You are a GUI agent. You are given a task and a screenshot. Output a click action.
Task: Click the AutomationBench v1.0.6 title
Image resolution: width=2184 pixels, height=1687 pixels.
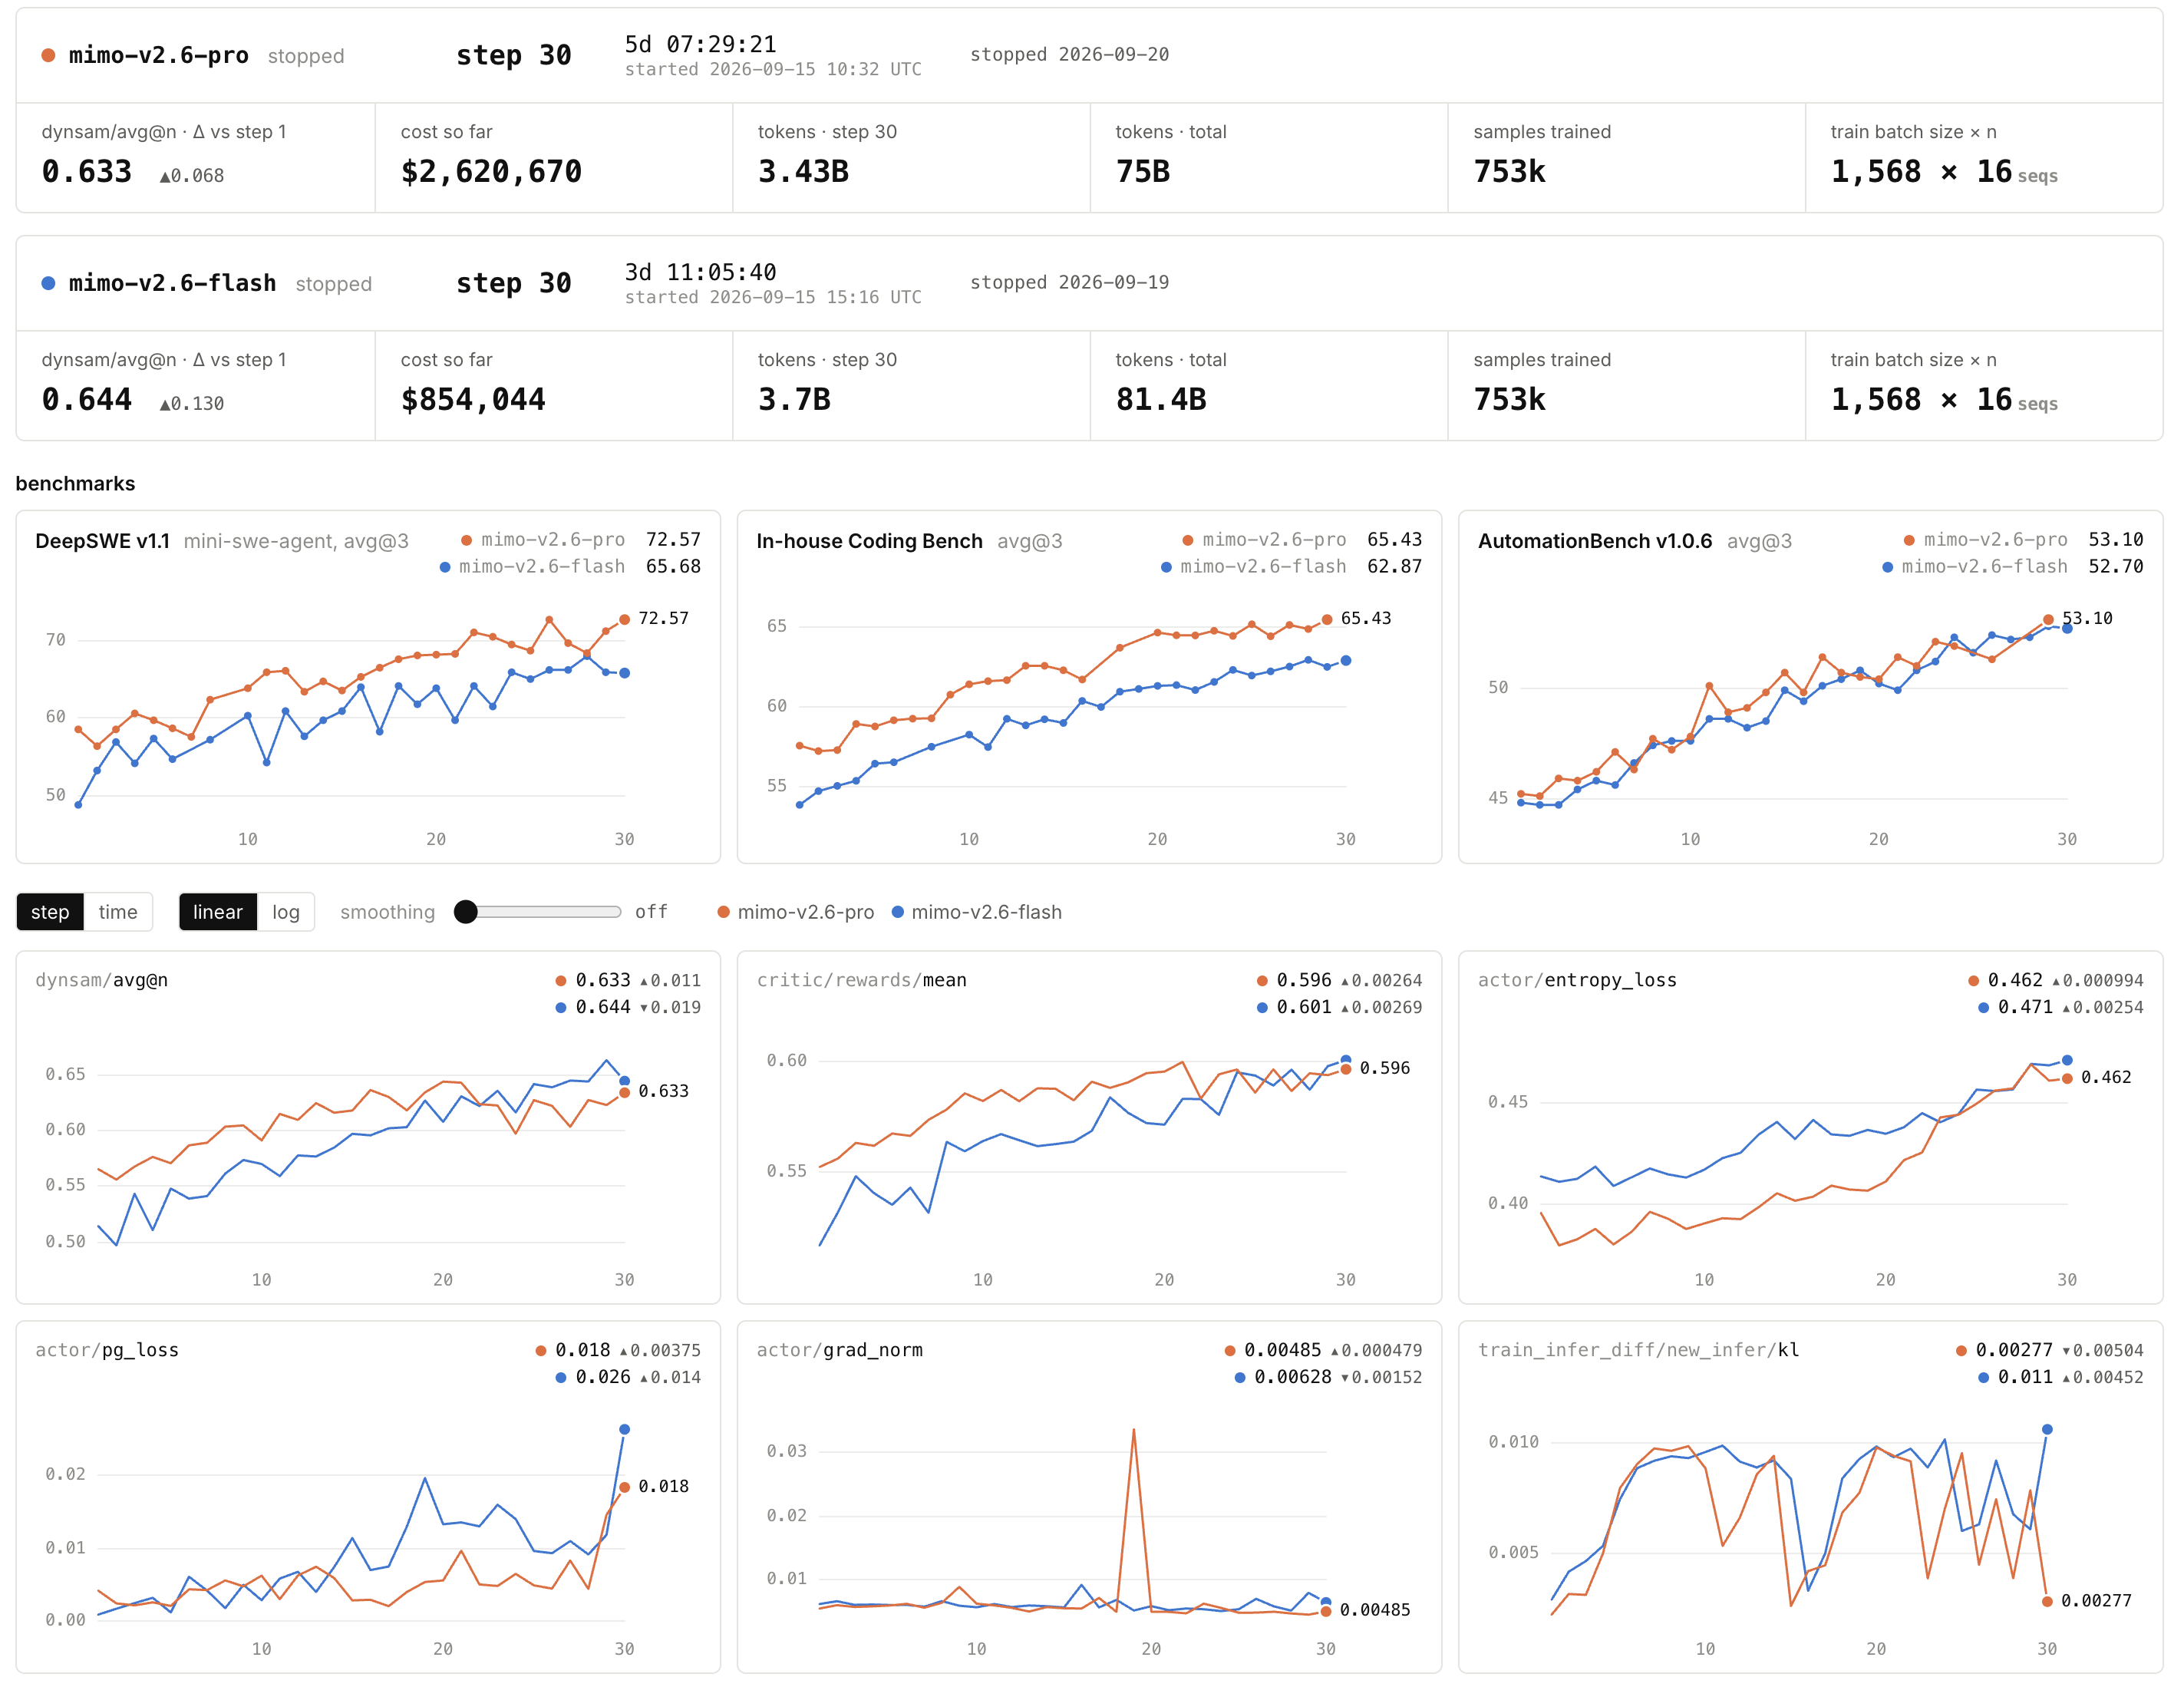pos(1595,541)
